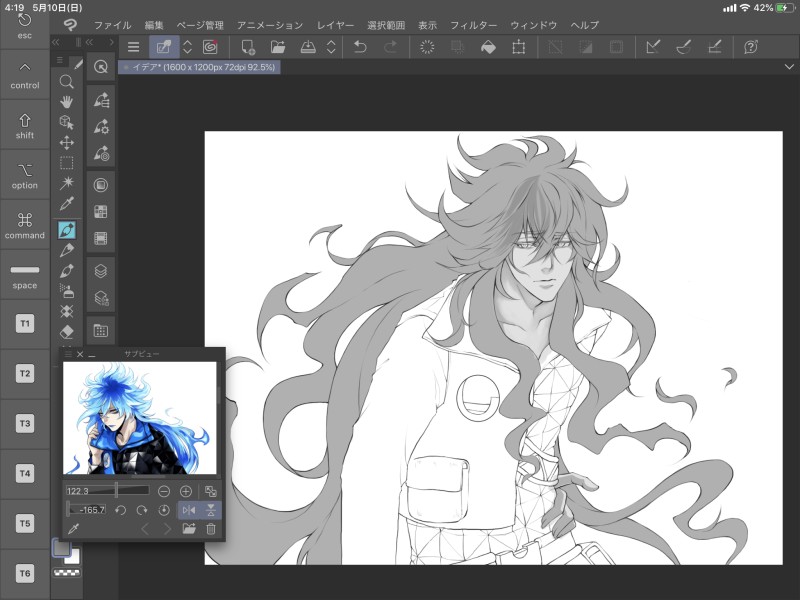Save the document with the Save icon
The image size is (800, 600).
click(308, 47)
